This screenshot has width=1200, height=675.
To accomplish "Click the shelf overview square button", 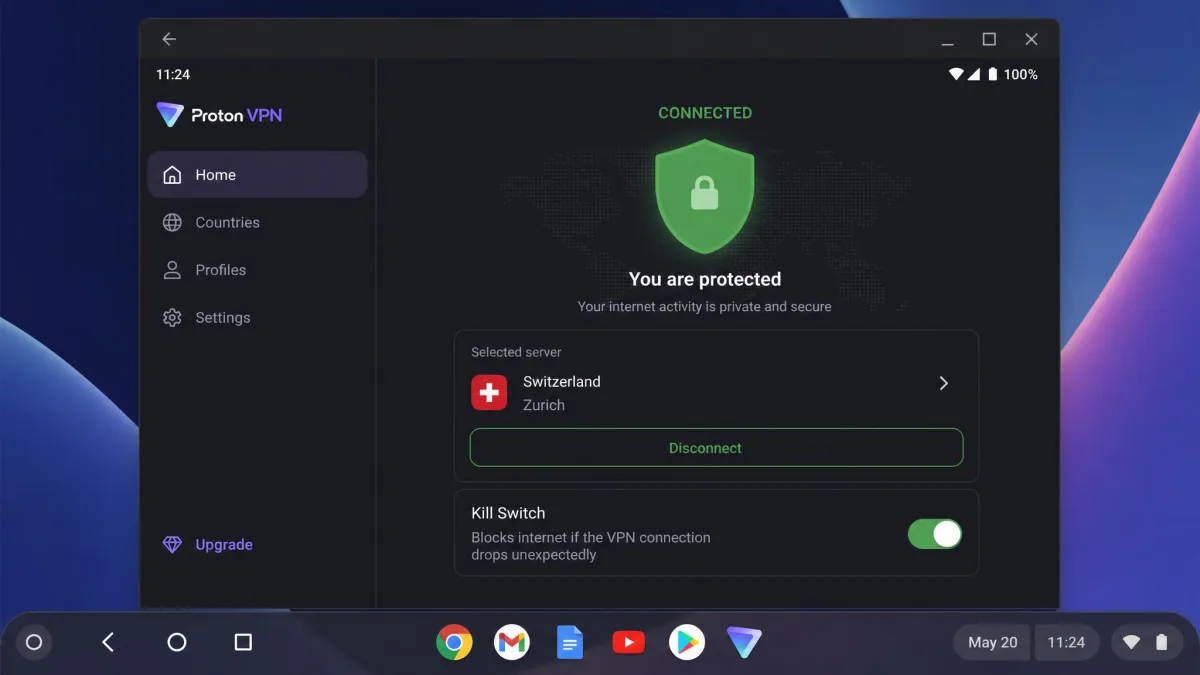I will click(243, 642).
